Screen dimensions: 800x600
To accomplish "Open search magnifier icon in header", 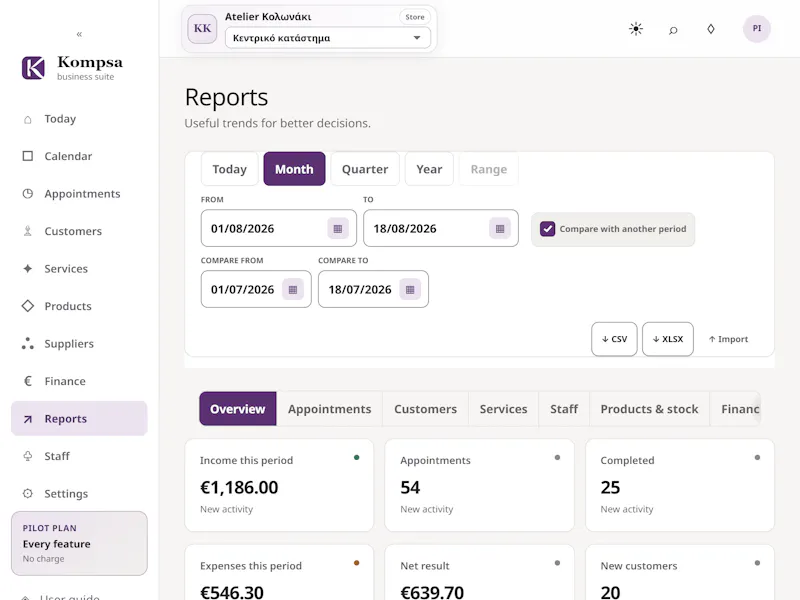I will [x=673, y=30].
